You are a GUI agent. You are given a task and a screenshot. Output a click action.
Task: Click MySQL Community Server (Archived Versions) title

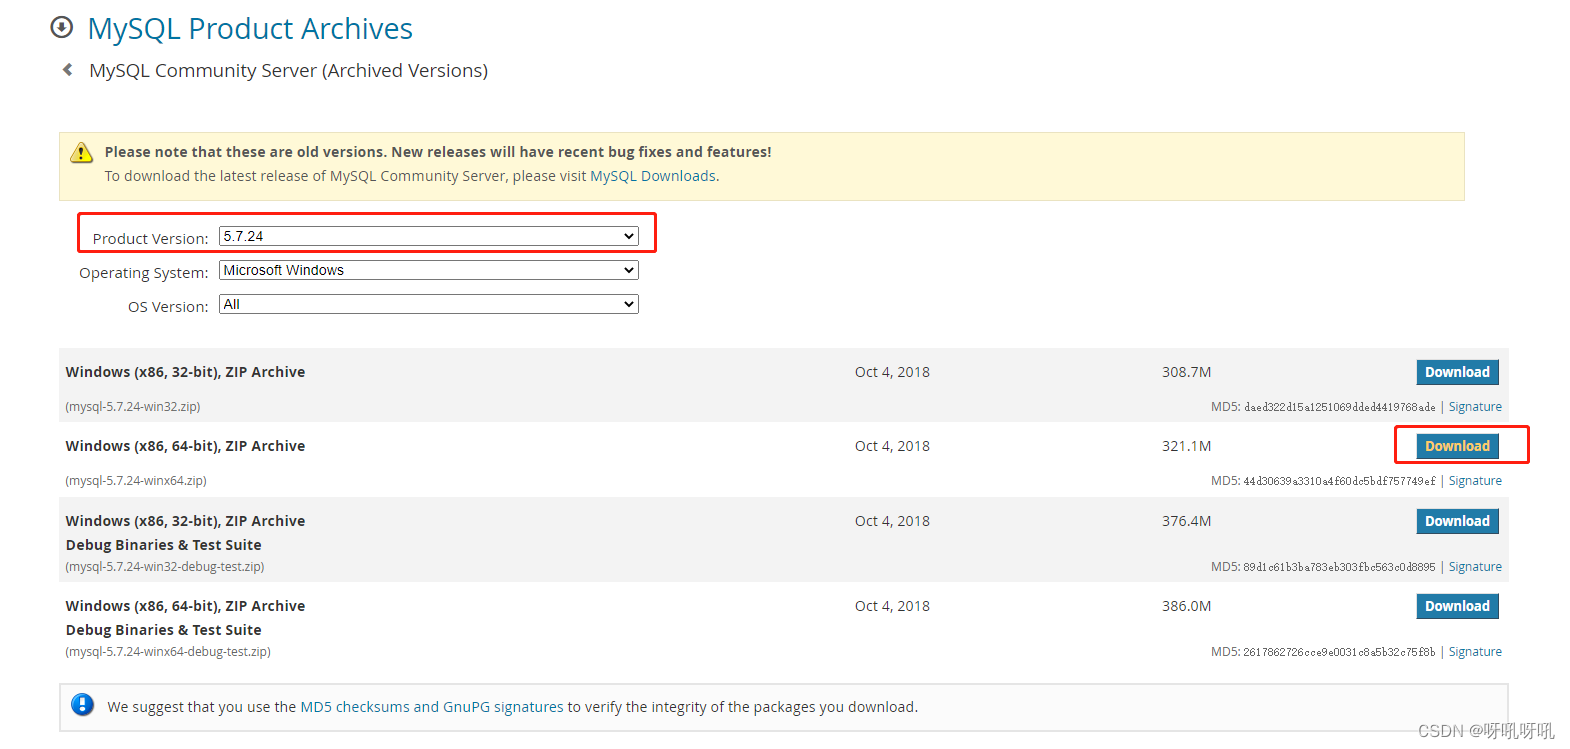(x=289, y=71)
